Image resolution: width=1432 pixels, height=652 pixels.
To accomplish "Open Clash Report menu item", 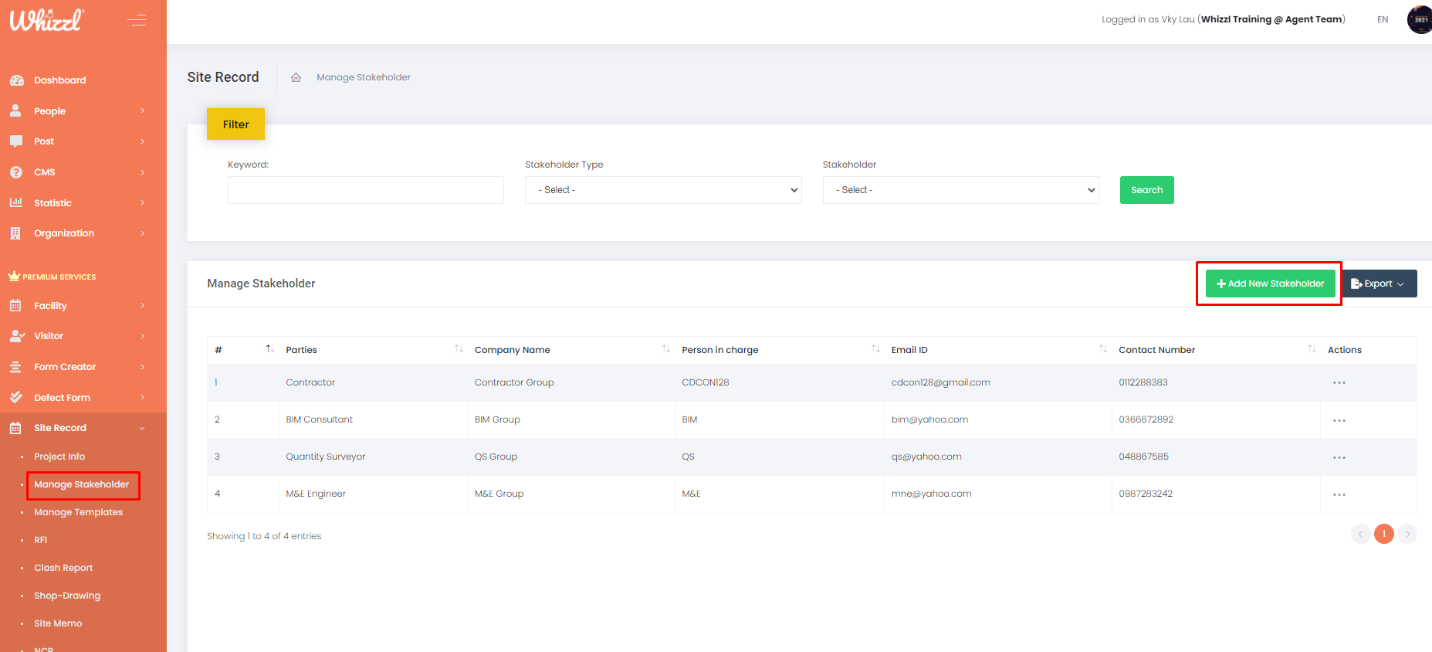I will point(63,568).
